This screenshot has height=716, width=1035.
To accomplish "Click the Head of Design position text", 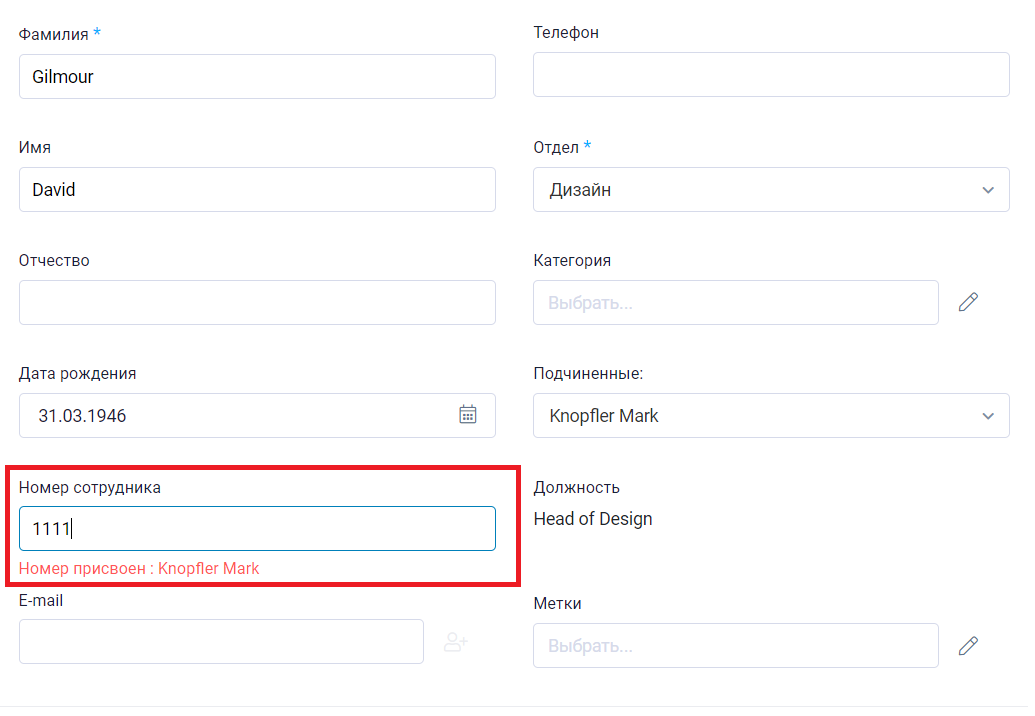I will point(593,519).
